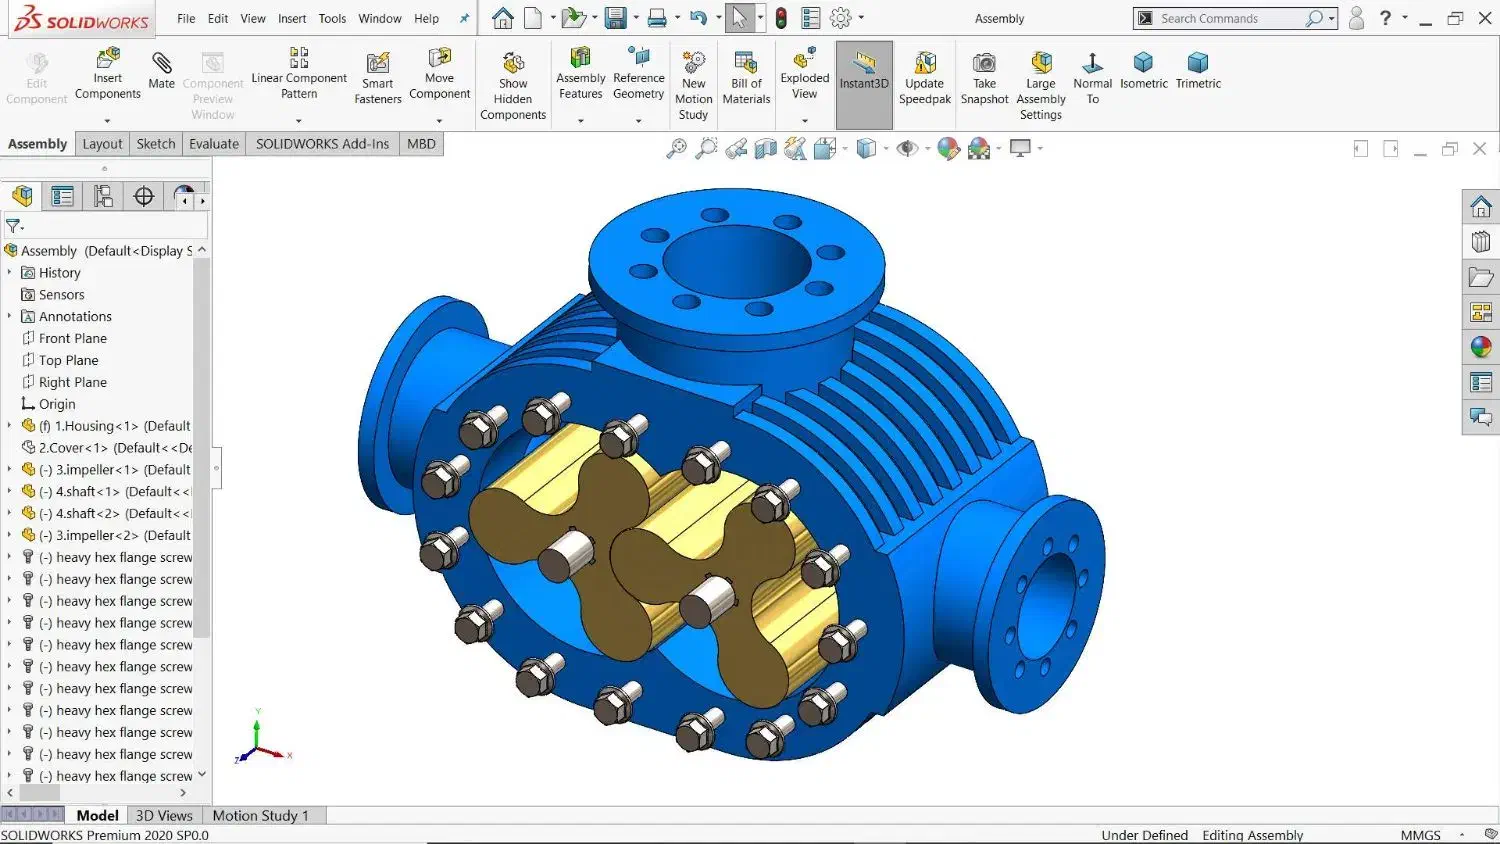Expand the 1.Housing component node
This screenshot has height=844, width=1500.
10,426
